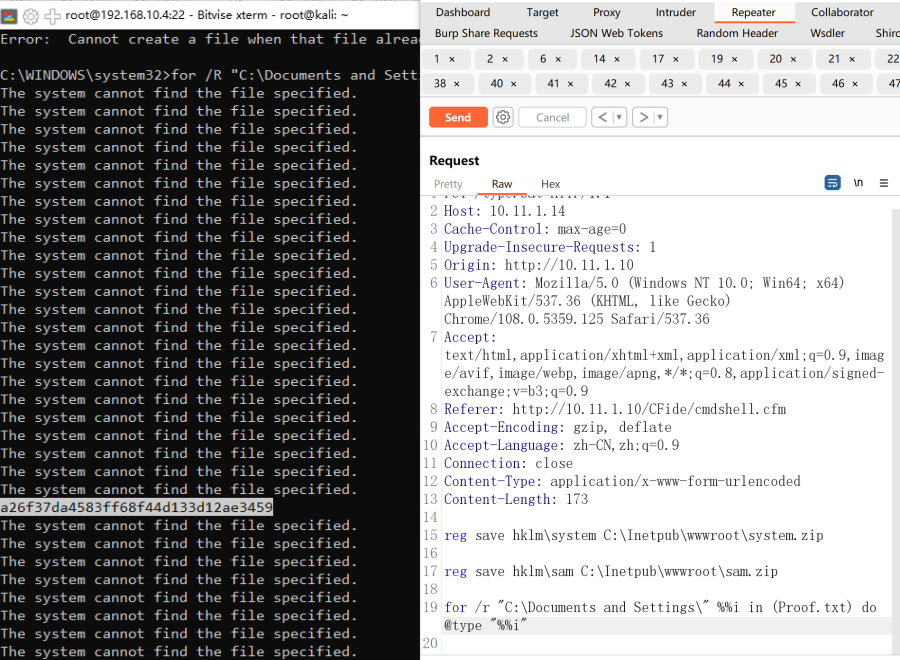This screenshot has width=900, height=660.
Task: Open the Intruder tab
Action: (x=676, y=12)
